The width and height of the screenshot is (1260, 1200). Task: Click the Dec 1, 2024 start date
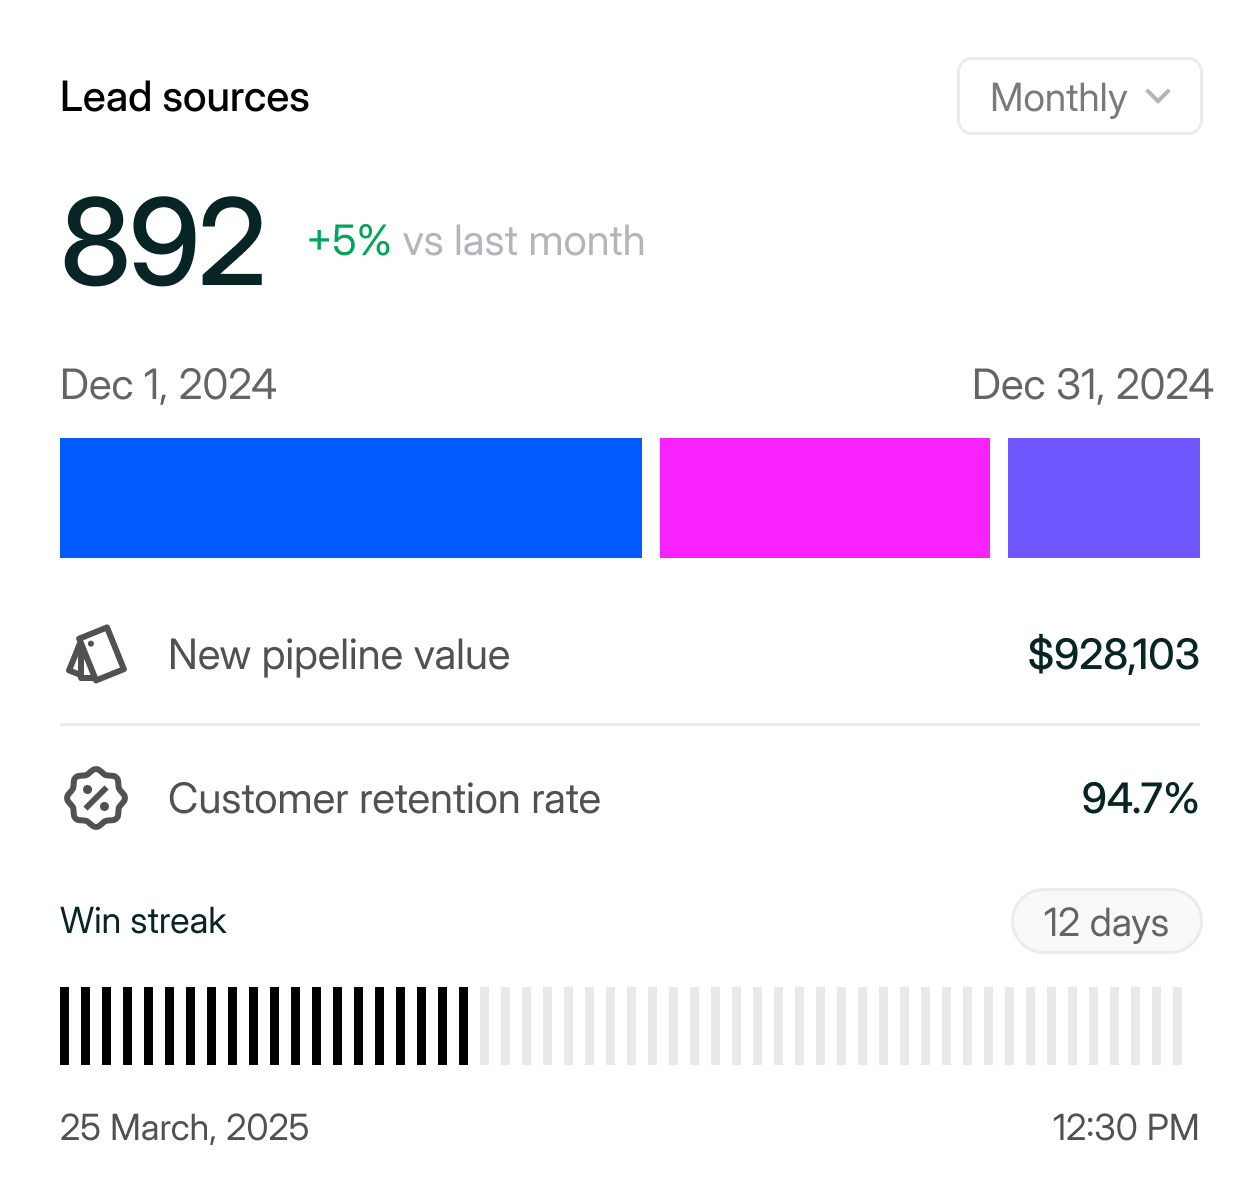(168, 385)
